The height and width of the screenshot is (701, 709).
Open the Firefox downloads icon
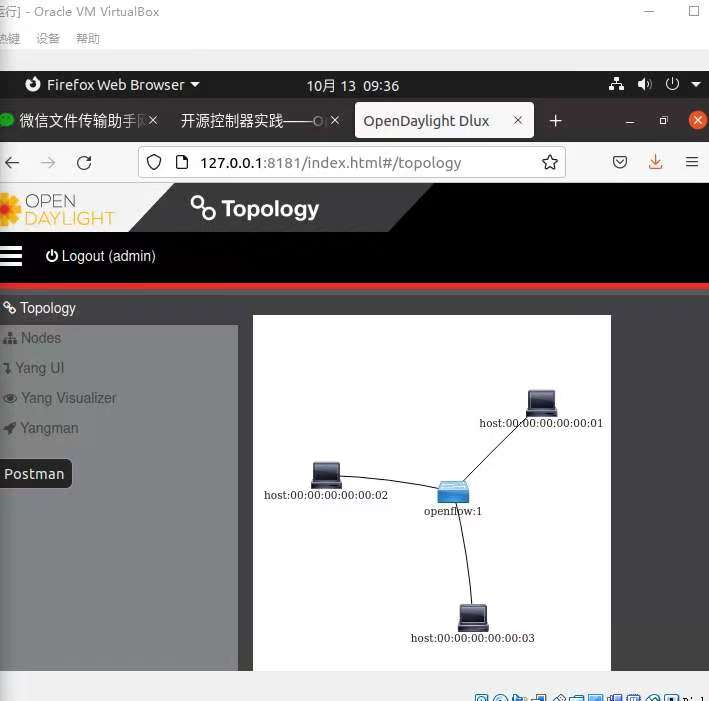[x=655, y=162]
